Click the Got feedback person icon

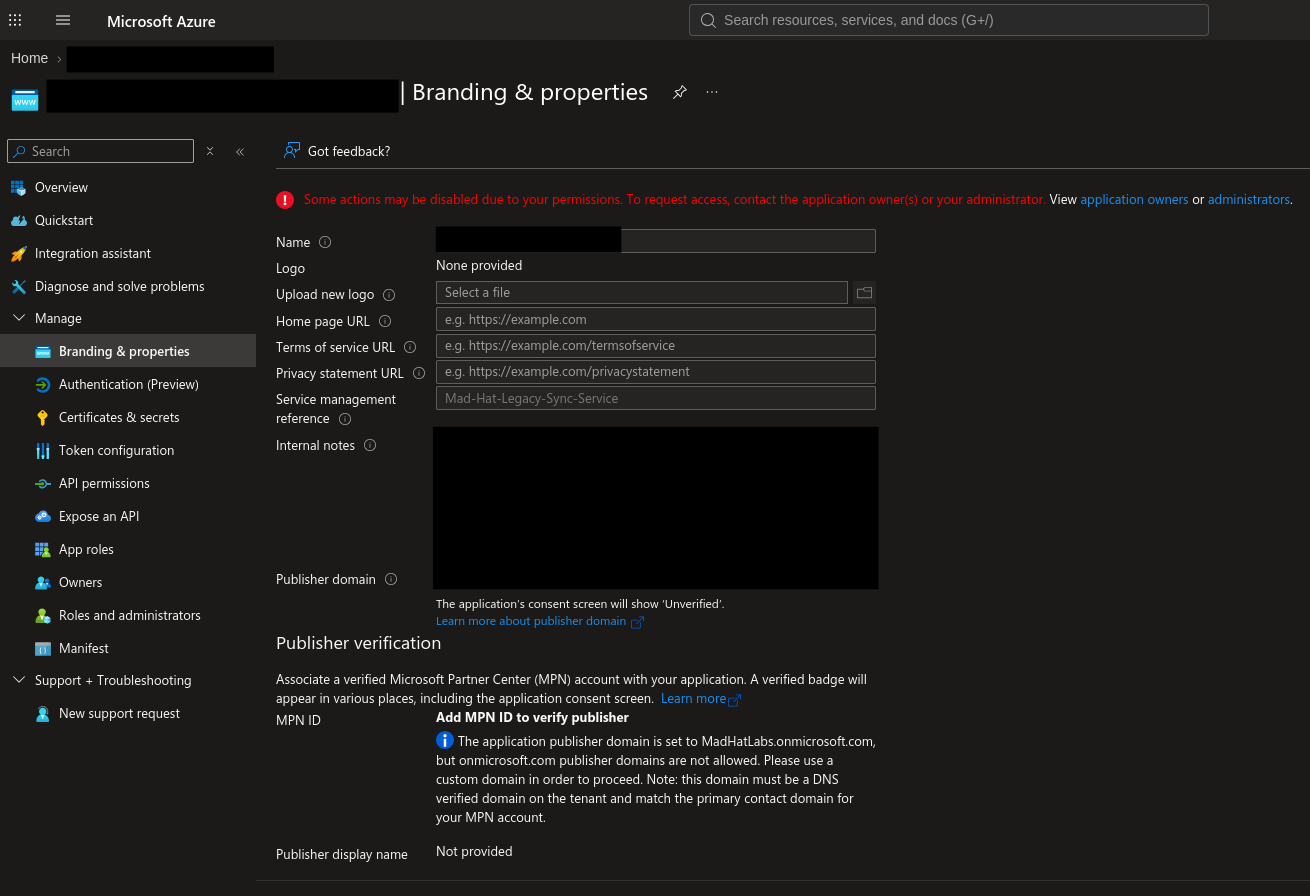click(x=292, y=150)
